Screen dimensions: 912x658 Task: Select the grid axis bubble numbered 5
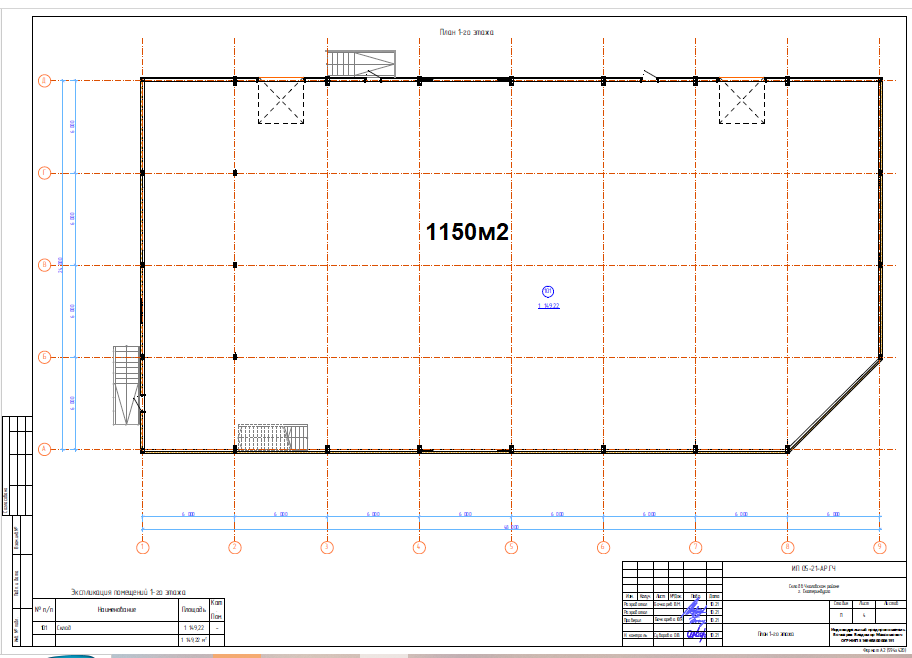pyautogui.click(x=511, y=547)
